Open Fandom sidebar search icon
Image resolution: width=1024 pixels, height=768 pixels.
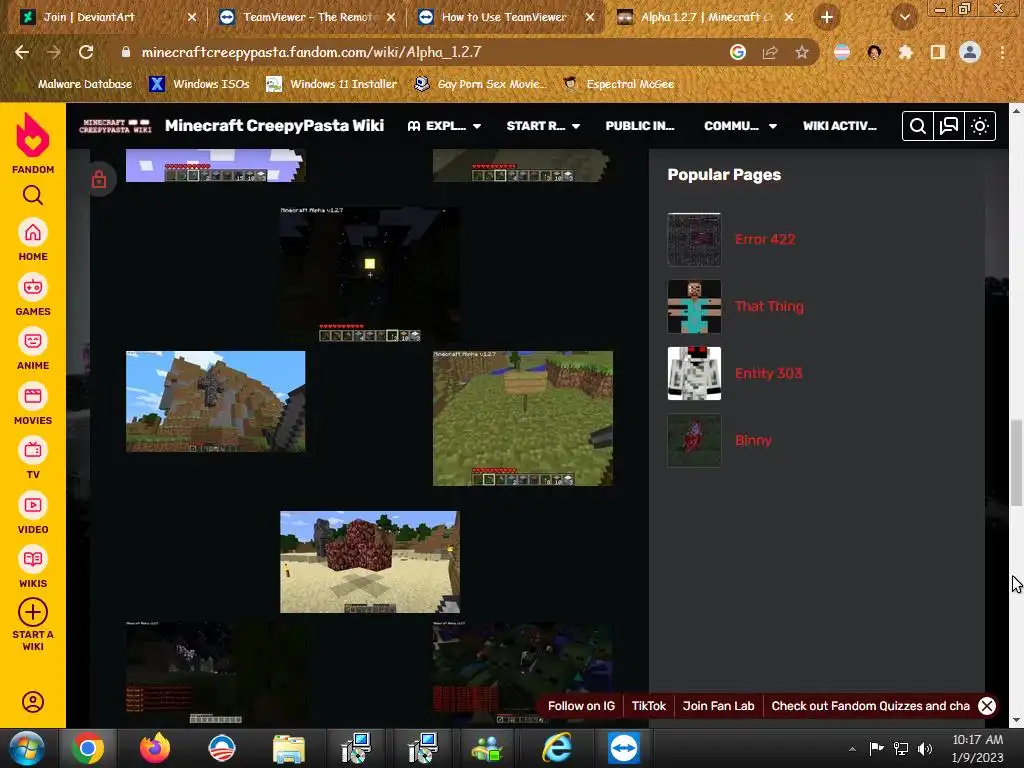[33, 195]
